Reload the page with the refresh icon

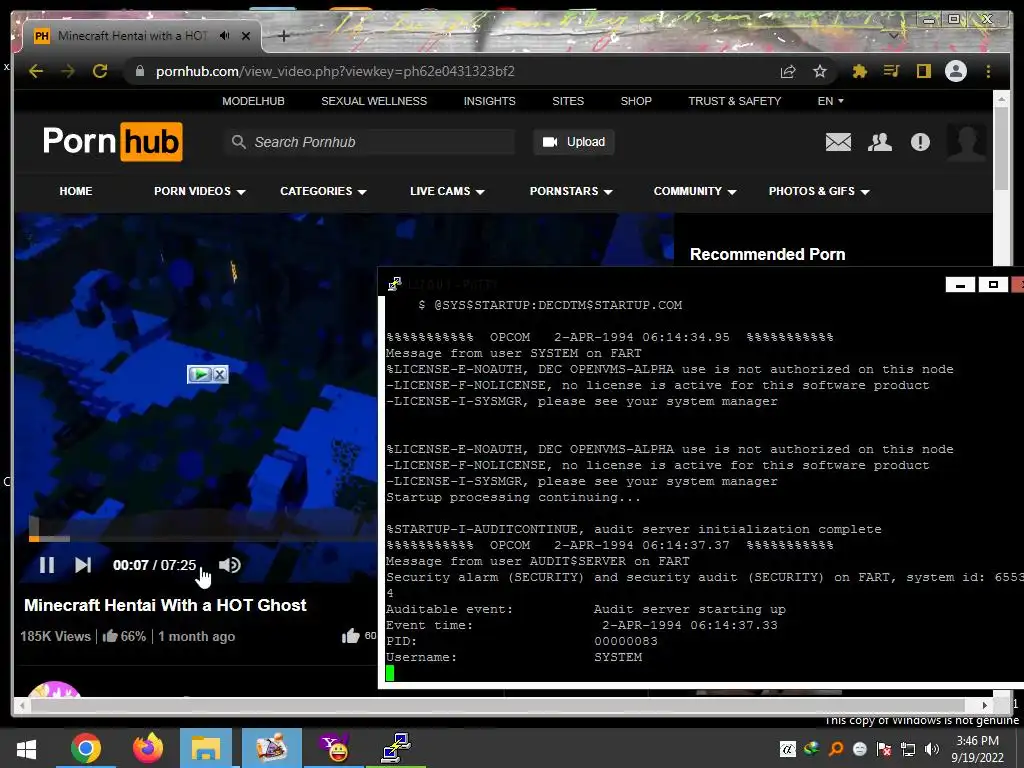pos(100,71)
